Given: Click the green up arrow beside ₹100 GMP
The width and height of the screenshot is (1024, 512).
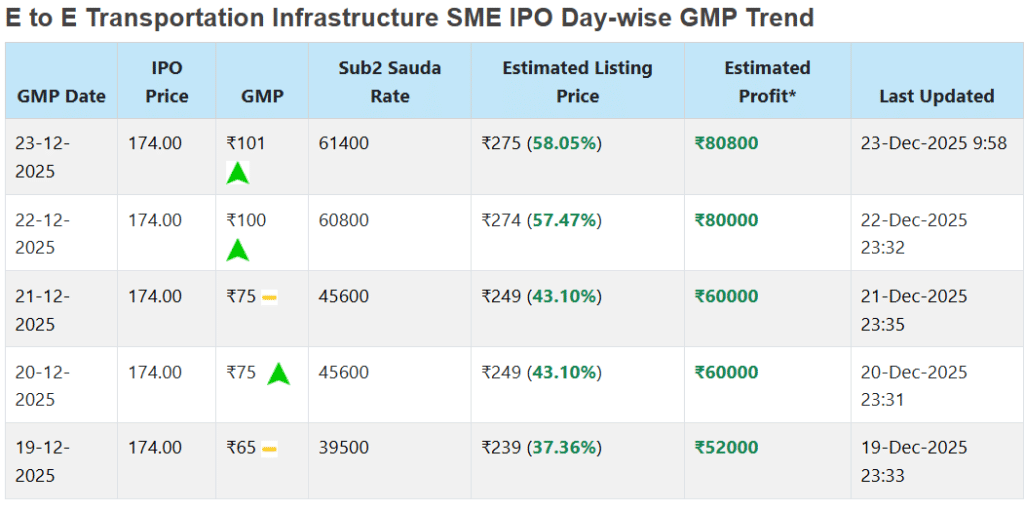Looking at the screenshot, I should (x=237, y=250).
